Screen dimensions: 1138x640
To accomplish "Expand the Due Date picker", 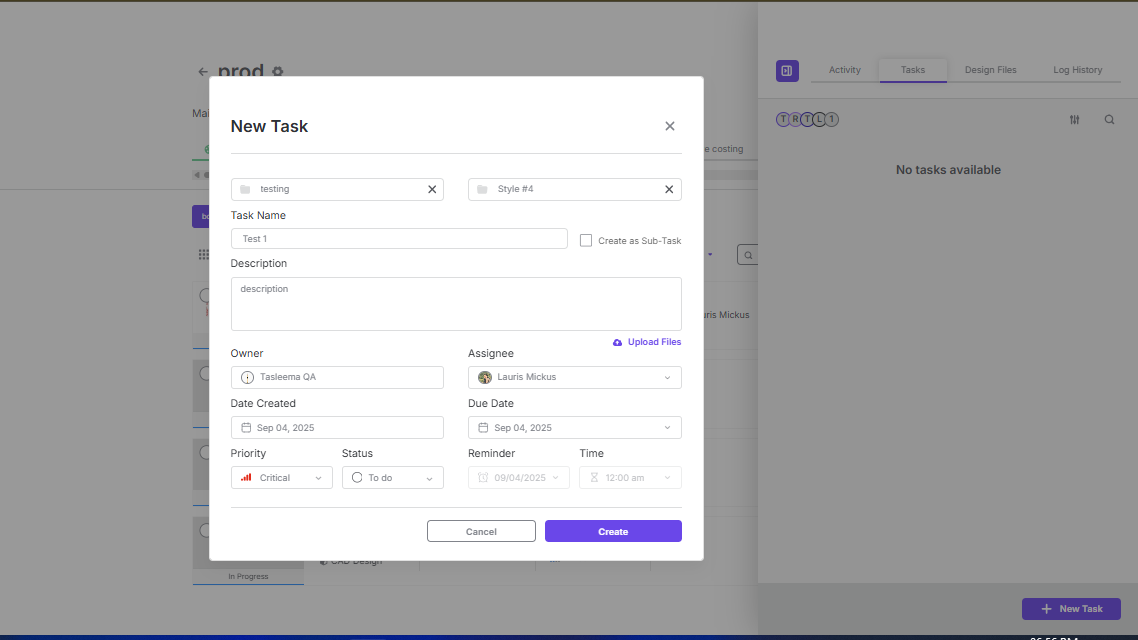I will coord(574,428).
